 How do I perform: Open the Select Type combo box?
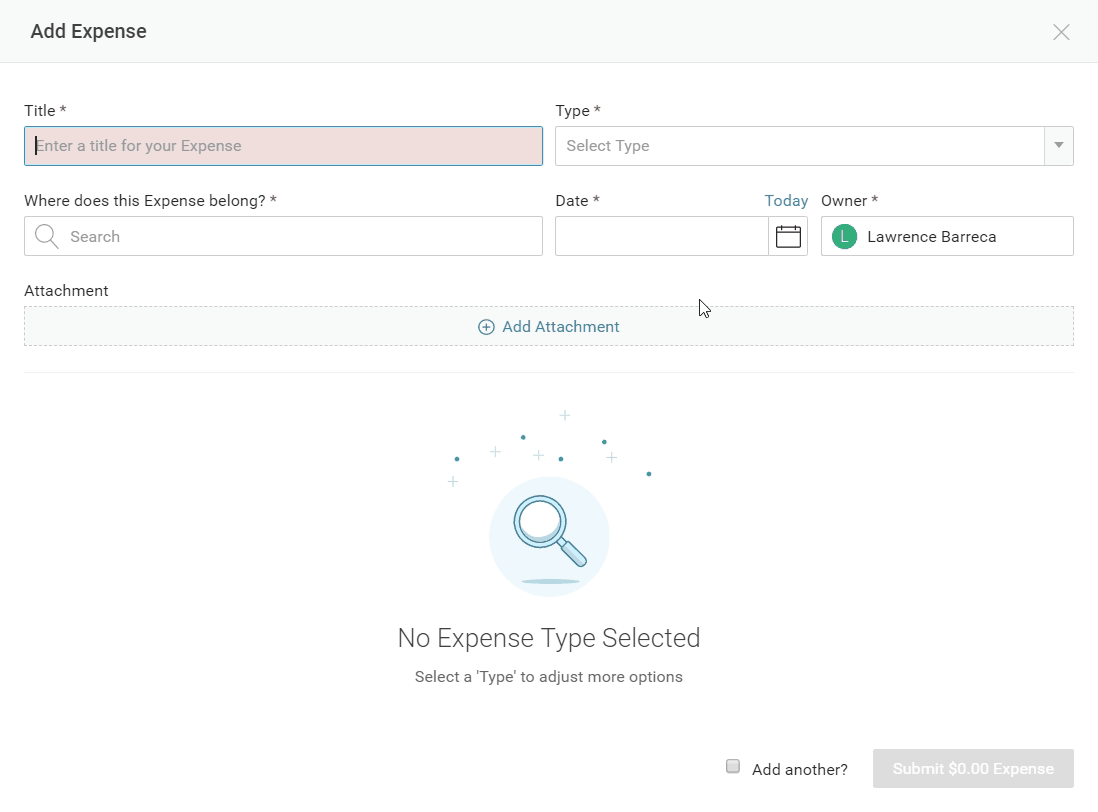800,146
